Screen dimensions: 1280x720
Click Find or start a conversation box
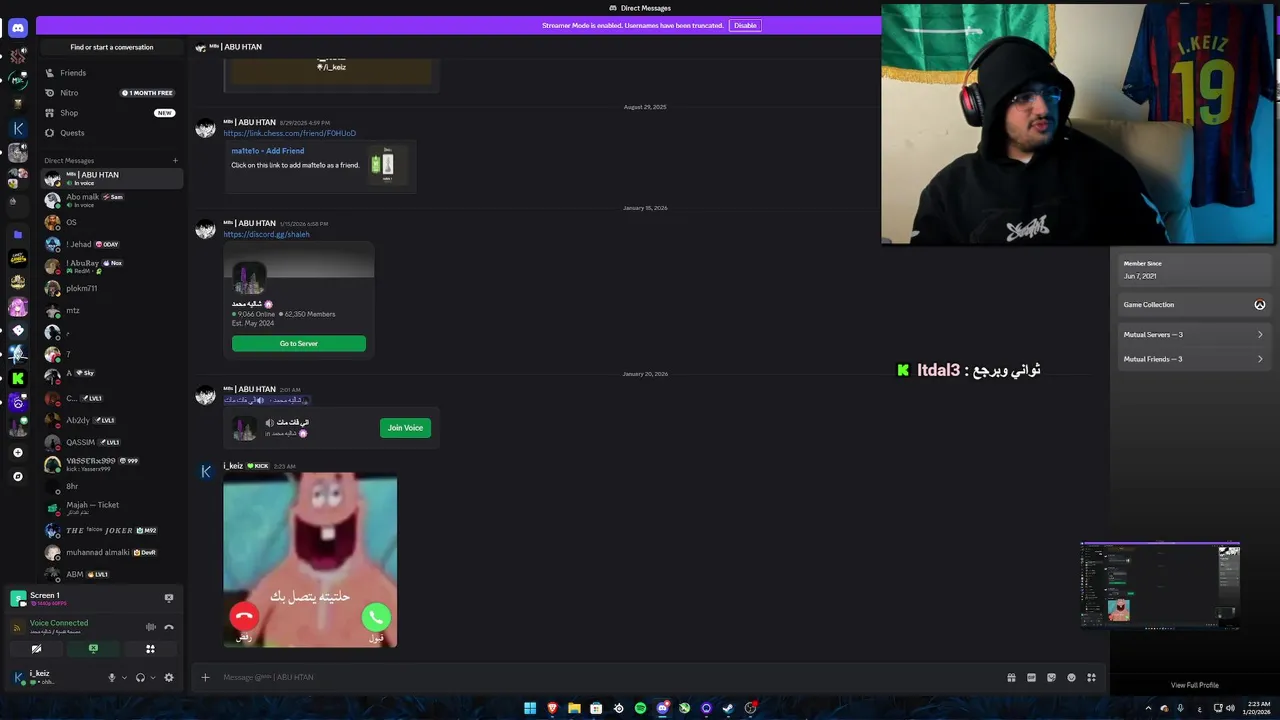pyautogui.click(x=112, y=47)
